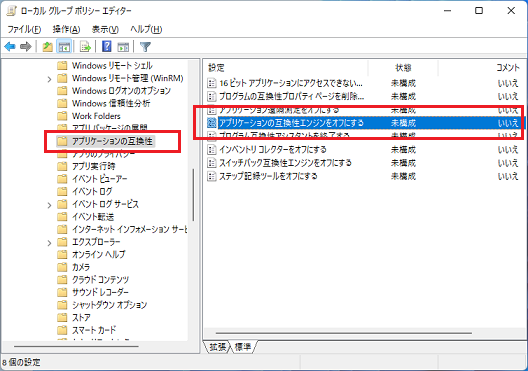Click the Export list toolbar icon
This screenshot has width=528, height=371.
coord(85,46)
